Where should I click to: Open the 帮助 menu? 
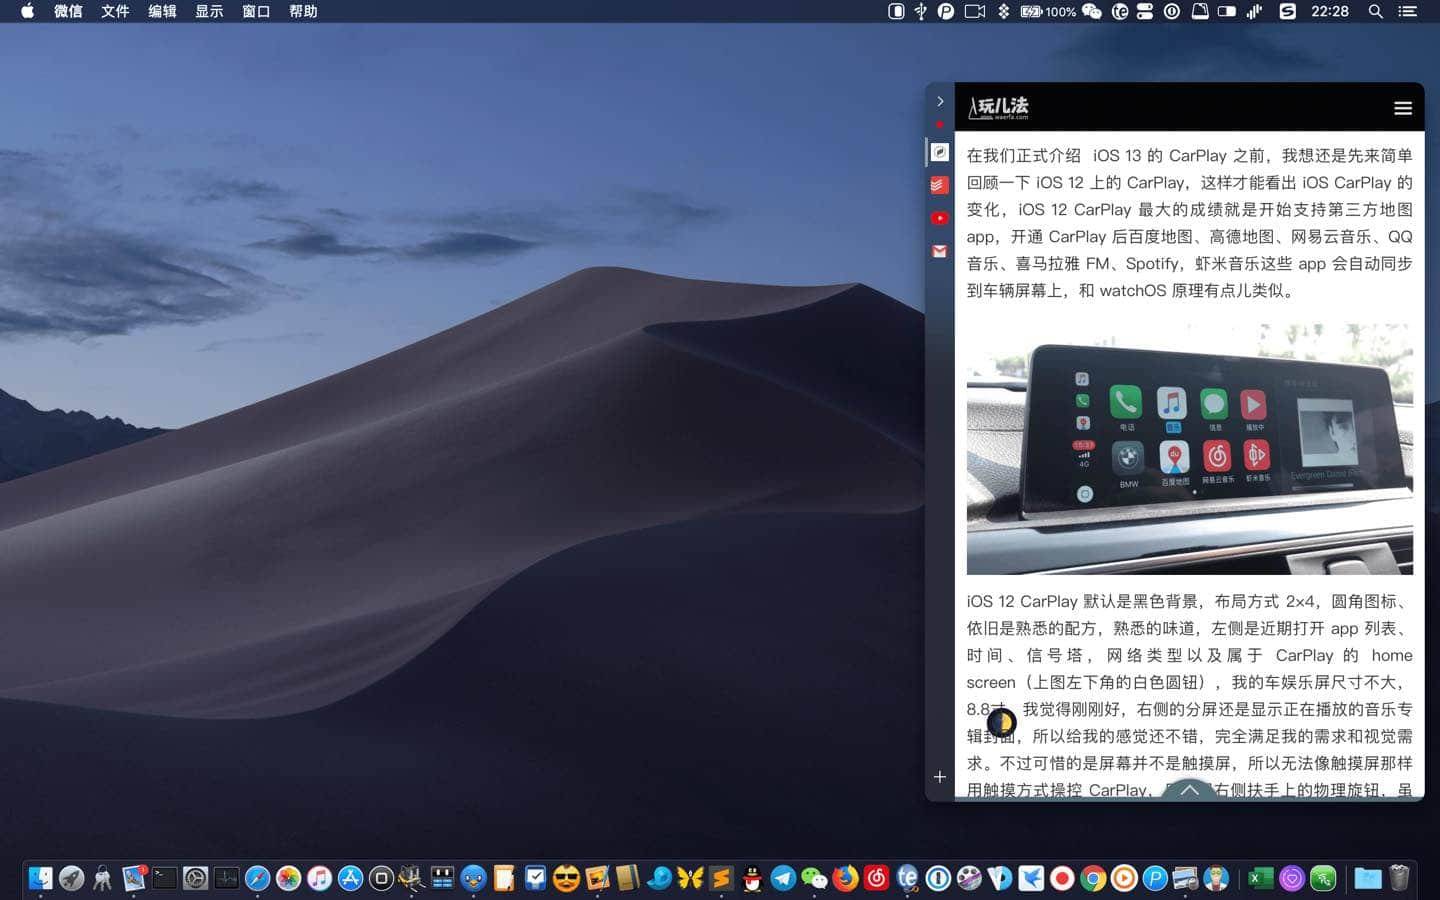(303, 11)
